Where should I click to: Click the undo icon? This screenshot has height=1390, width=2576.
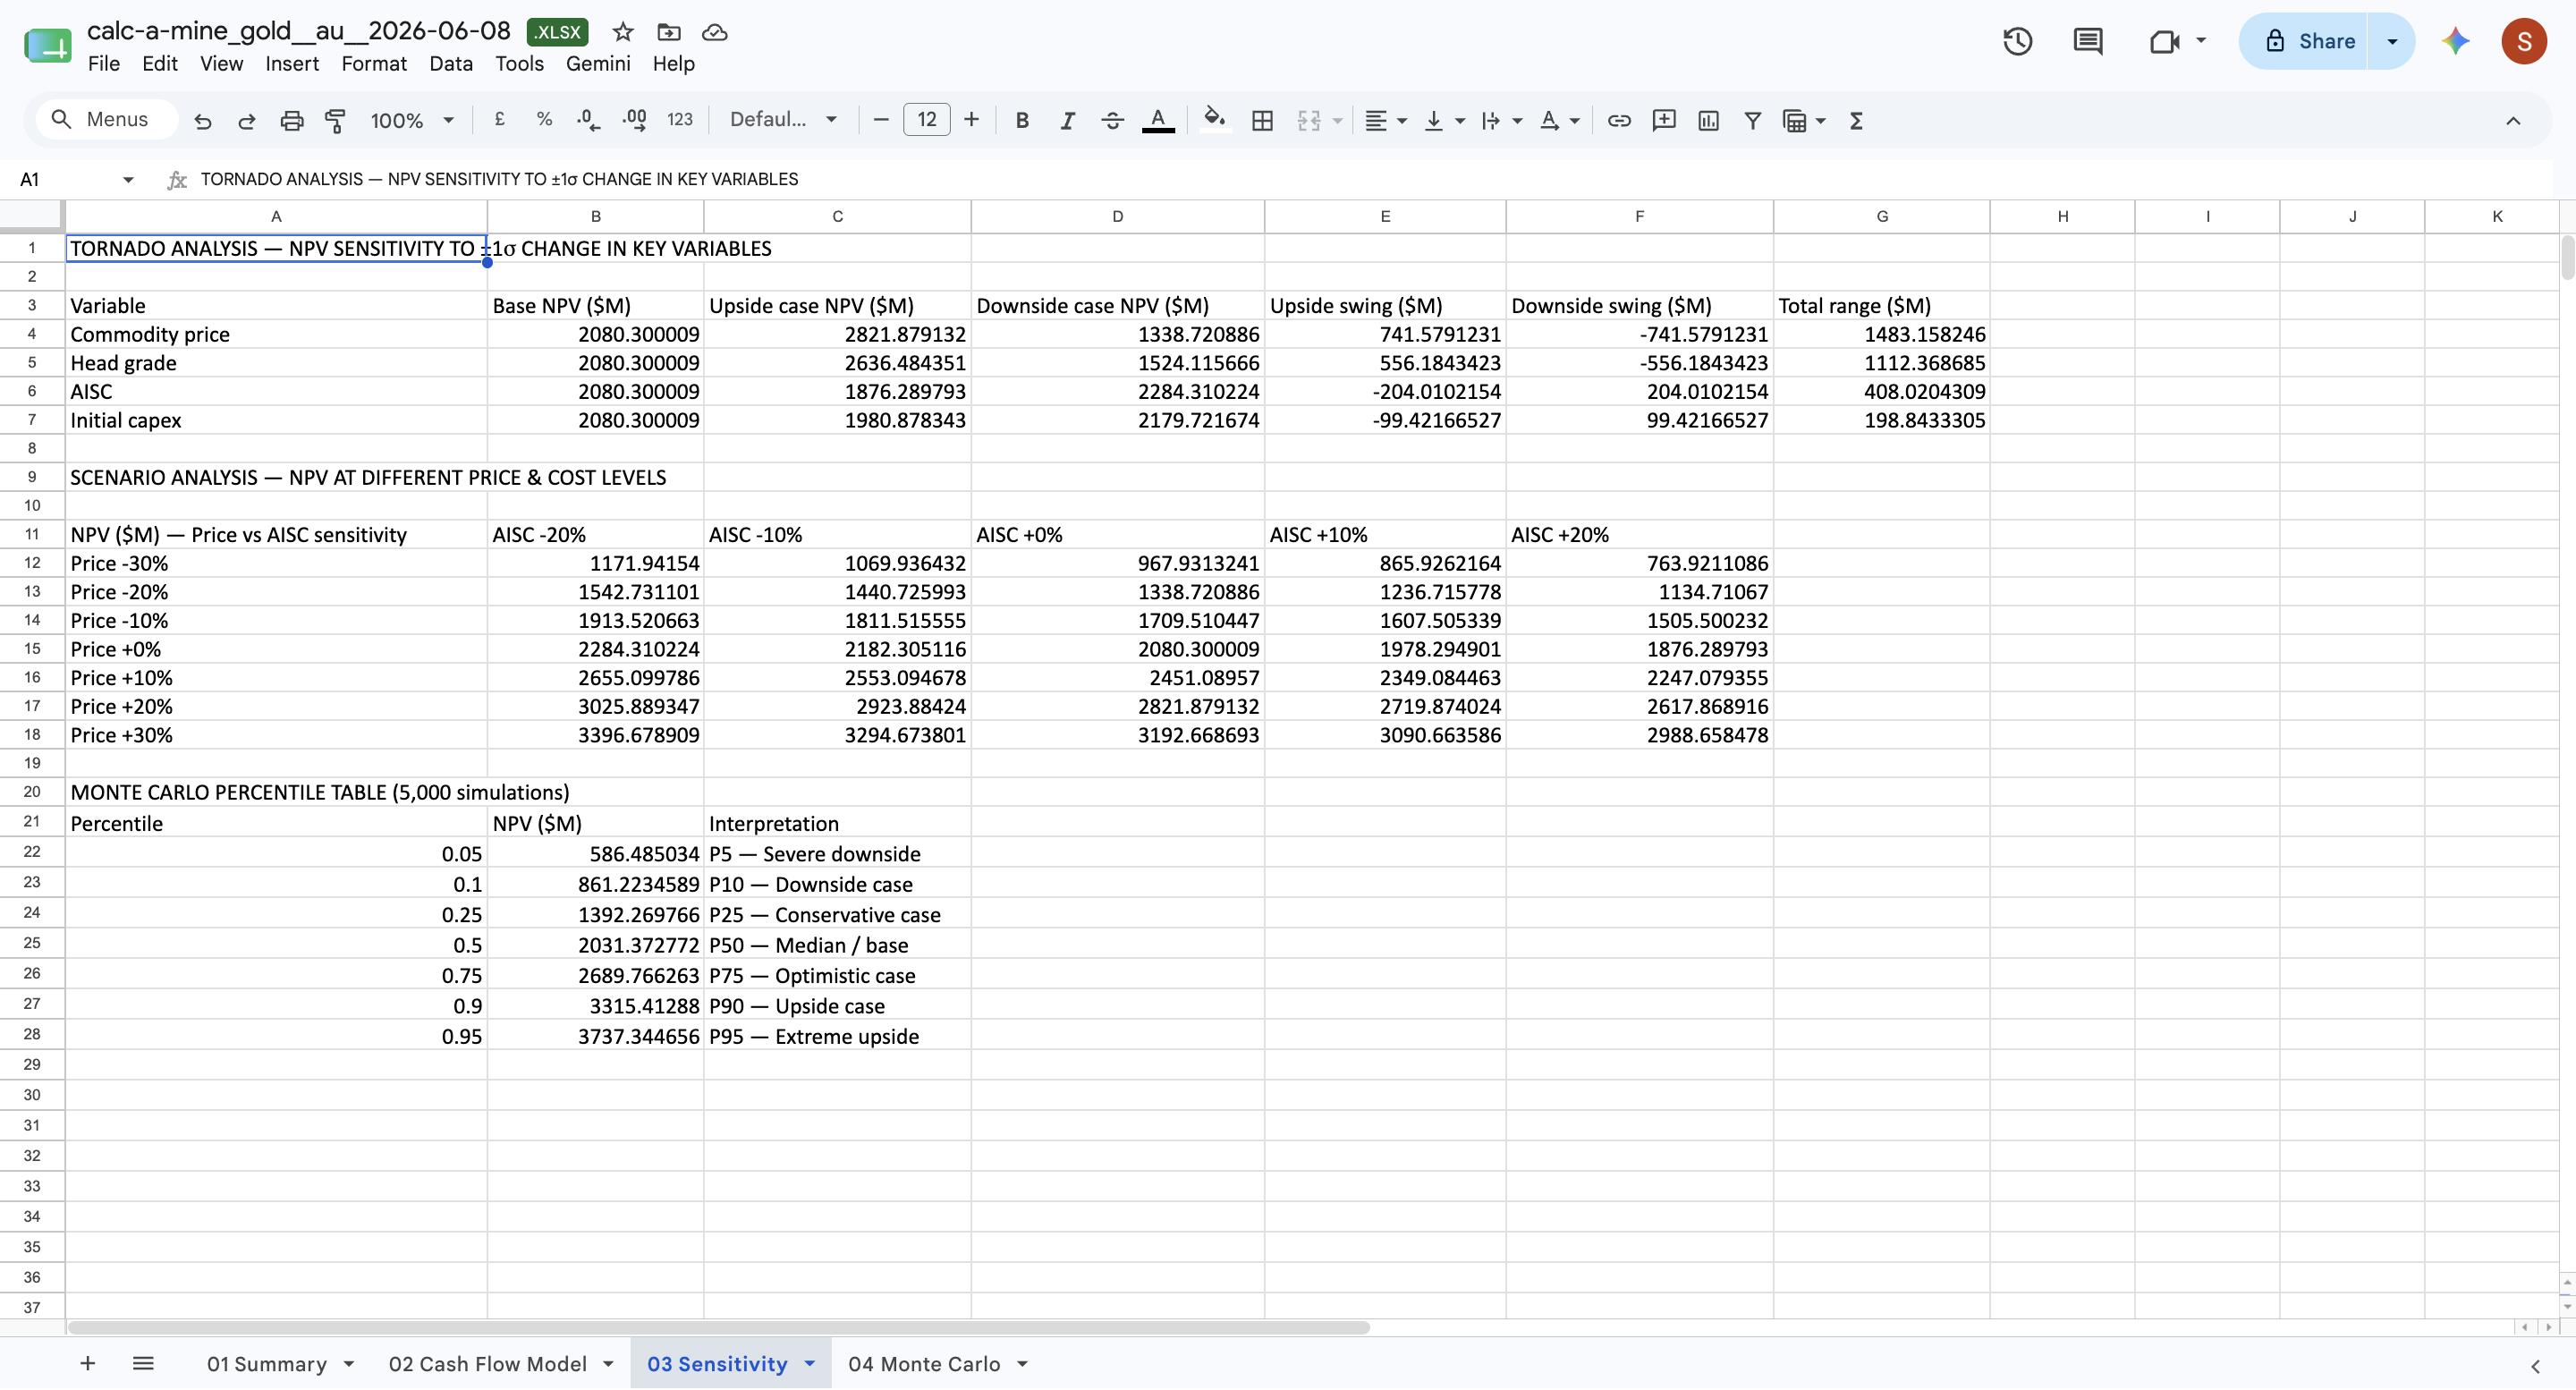coord(203,121)
